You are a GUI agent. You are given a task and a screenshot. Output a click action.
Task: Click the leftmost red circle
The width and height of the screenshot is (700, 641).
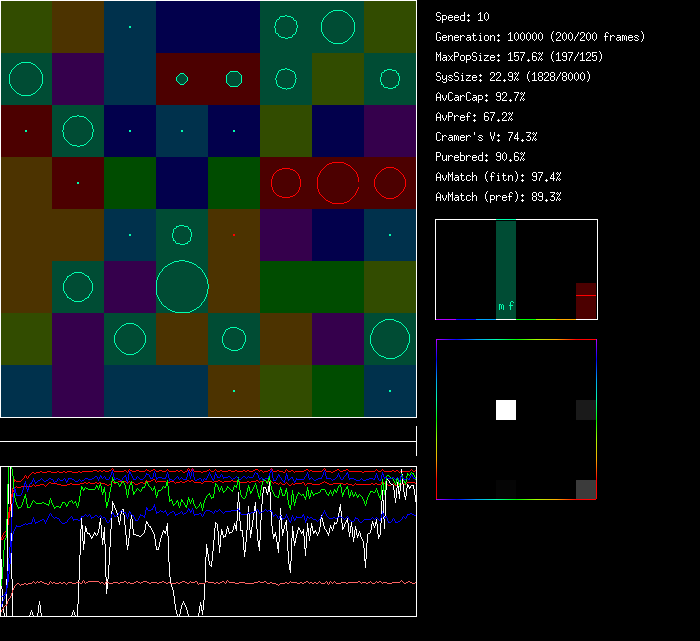pyautogui.click(x=286, y=183)
